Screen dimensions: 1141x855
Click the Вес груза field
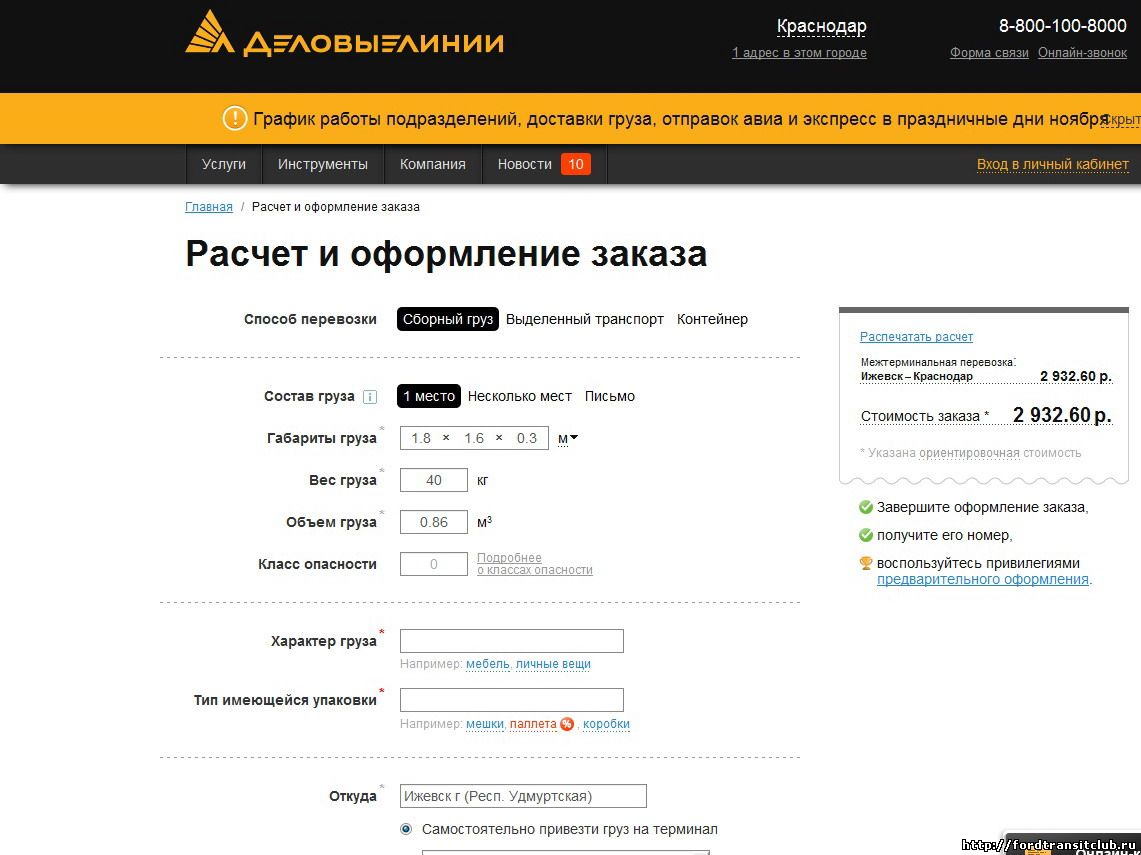click(x=433, y=480)
